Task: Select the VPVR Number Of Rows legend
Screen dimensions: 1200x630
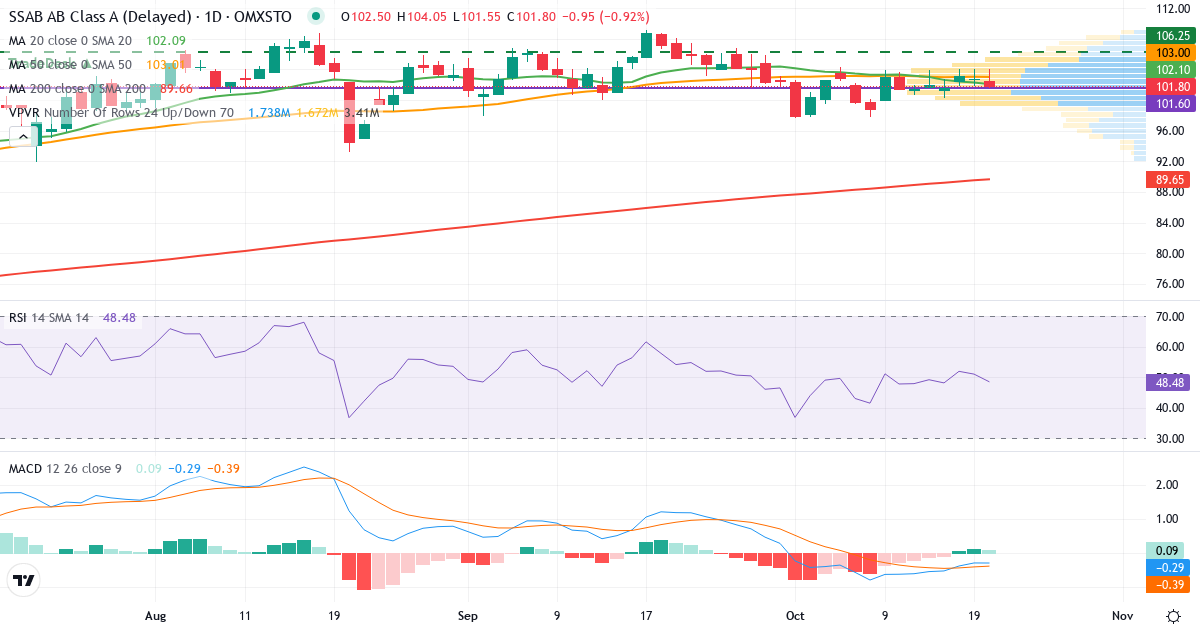Action: tap(121, 113)
